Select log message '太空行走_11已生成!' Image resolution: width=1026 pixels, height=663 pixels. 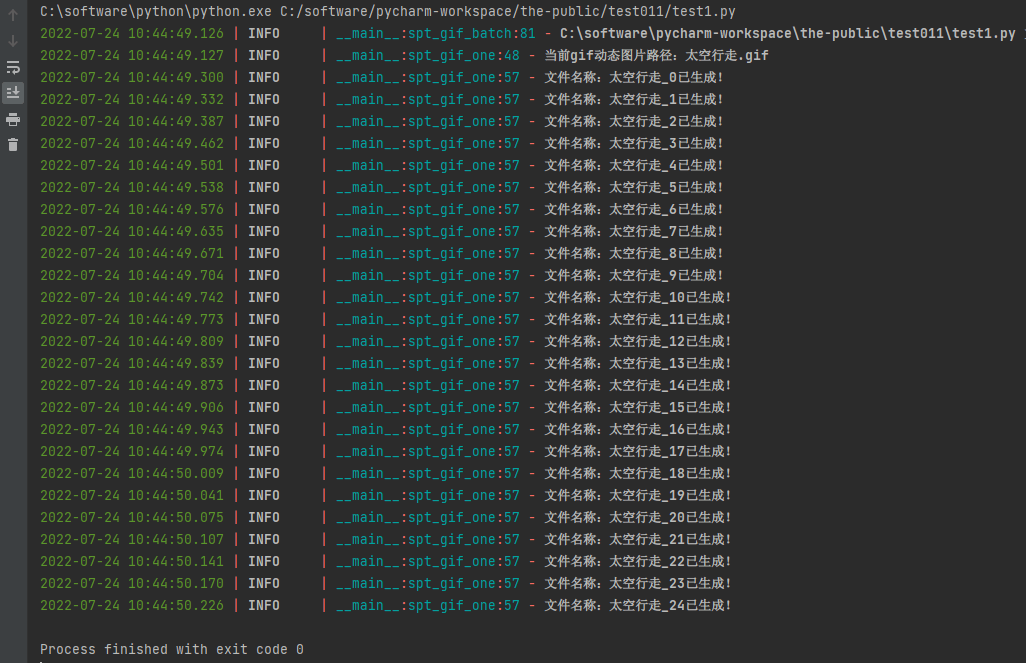670,319
